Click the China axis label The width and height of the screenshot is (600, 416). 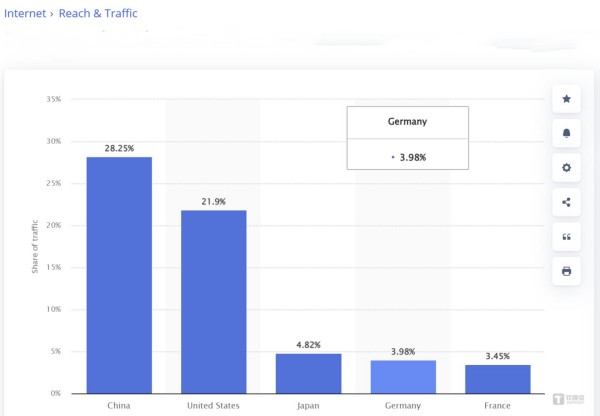(x=119, y=406)
